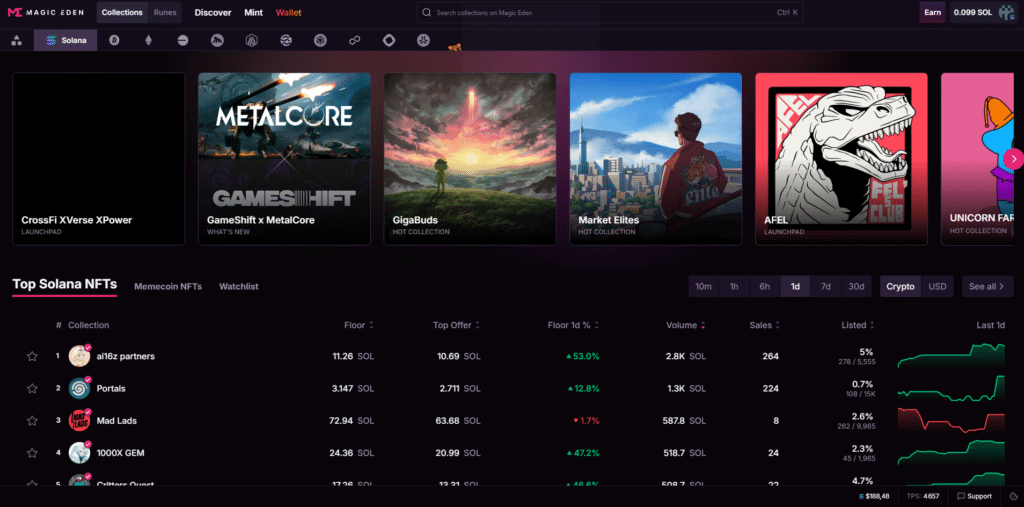Open the CrossFi XVerse XPower card
The width and height of the screenshot is (1024, 507).
(99, 159)
